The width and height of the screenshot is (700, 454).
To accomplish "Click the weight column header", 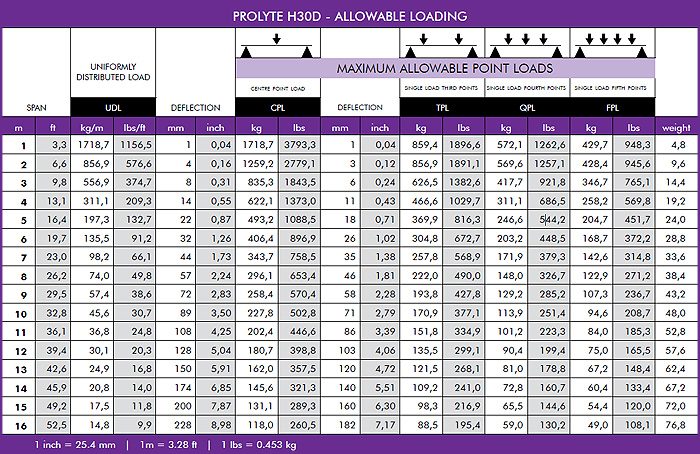I will point(675,128).
